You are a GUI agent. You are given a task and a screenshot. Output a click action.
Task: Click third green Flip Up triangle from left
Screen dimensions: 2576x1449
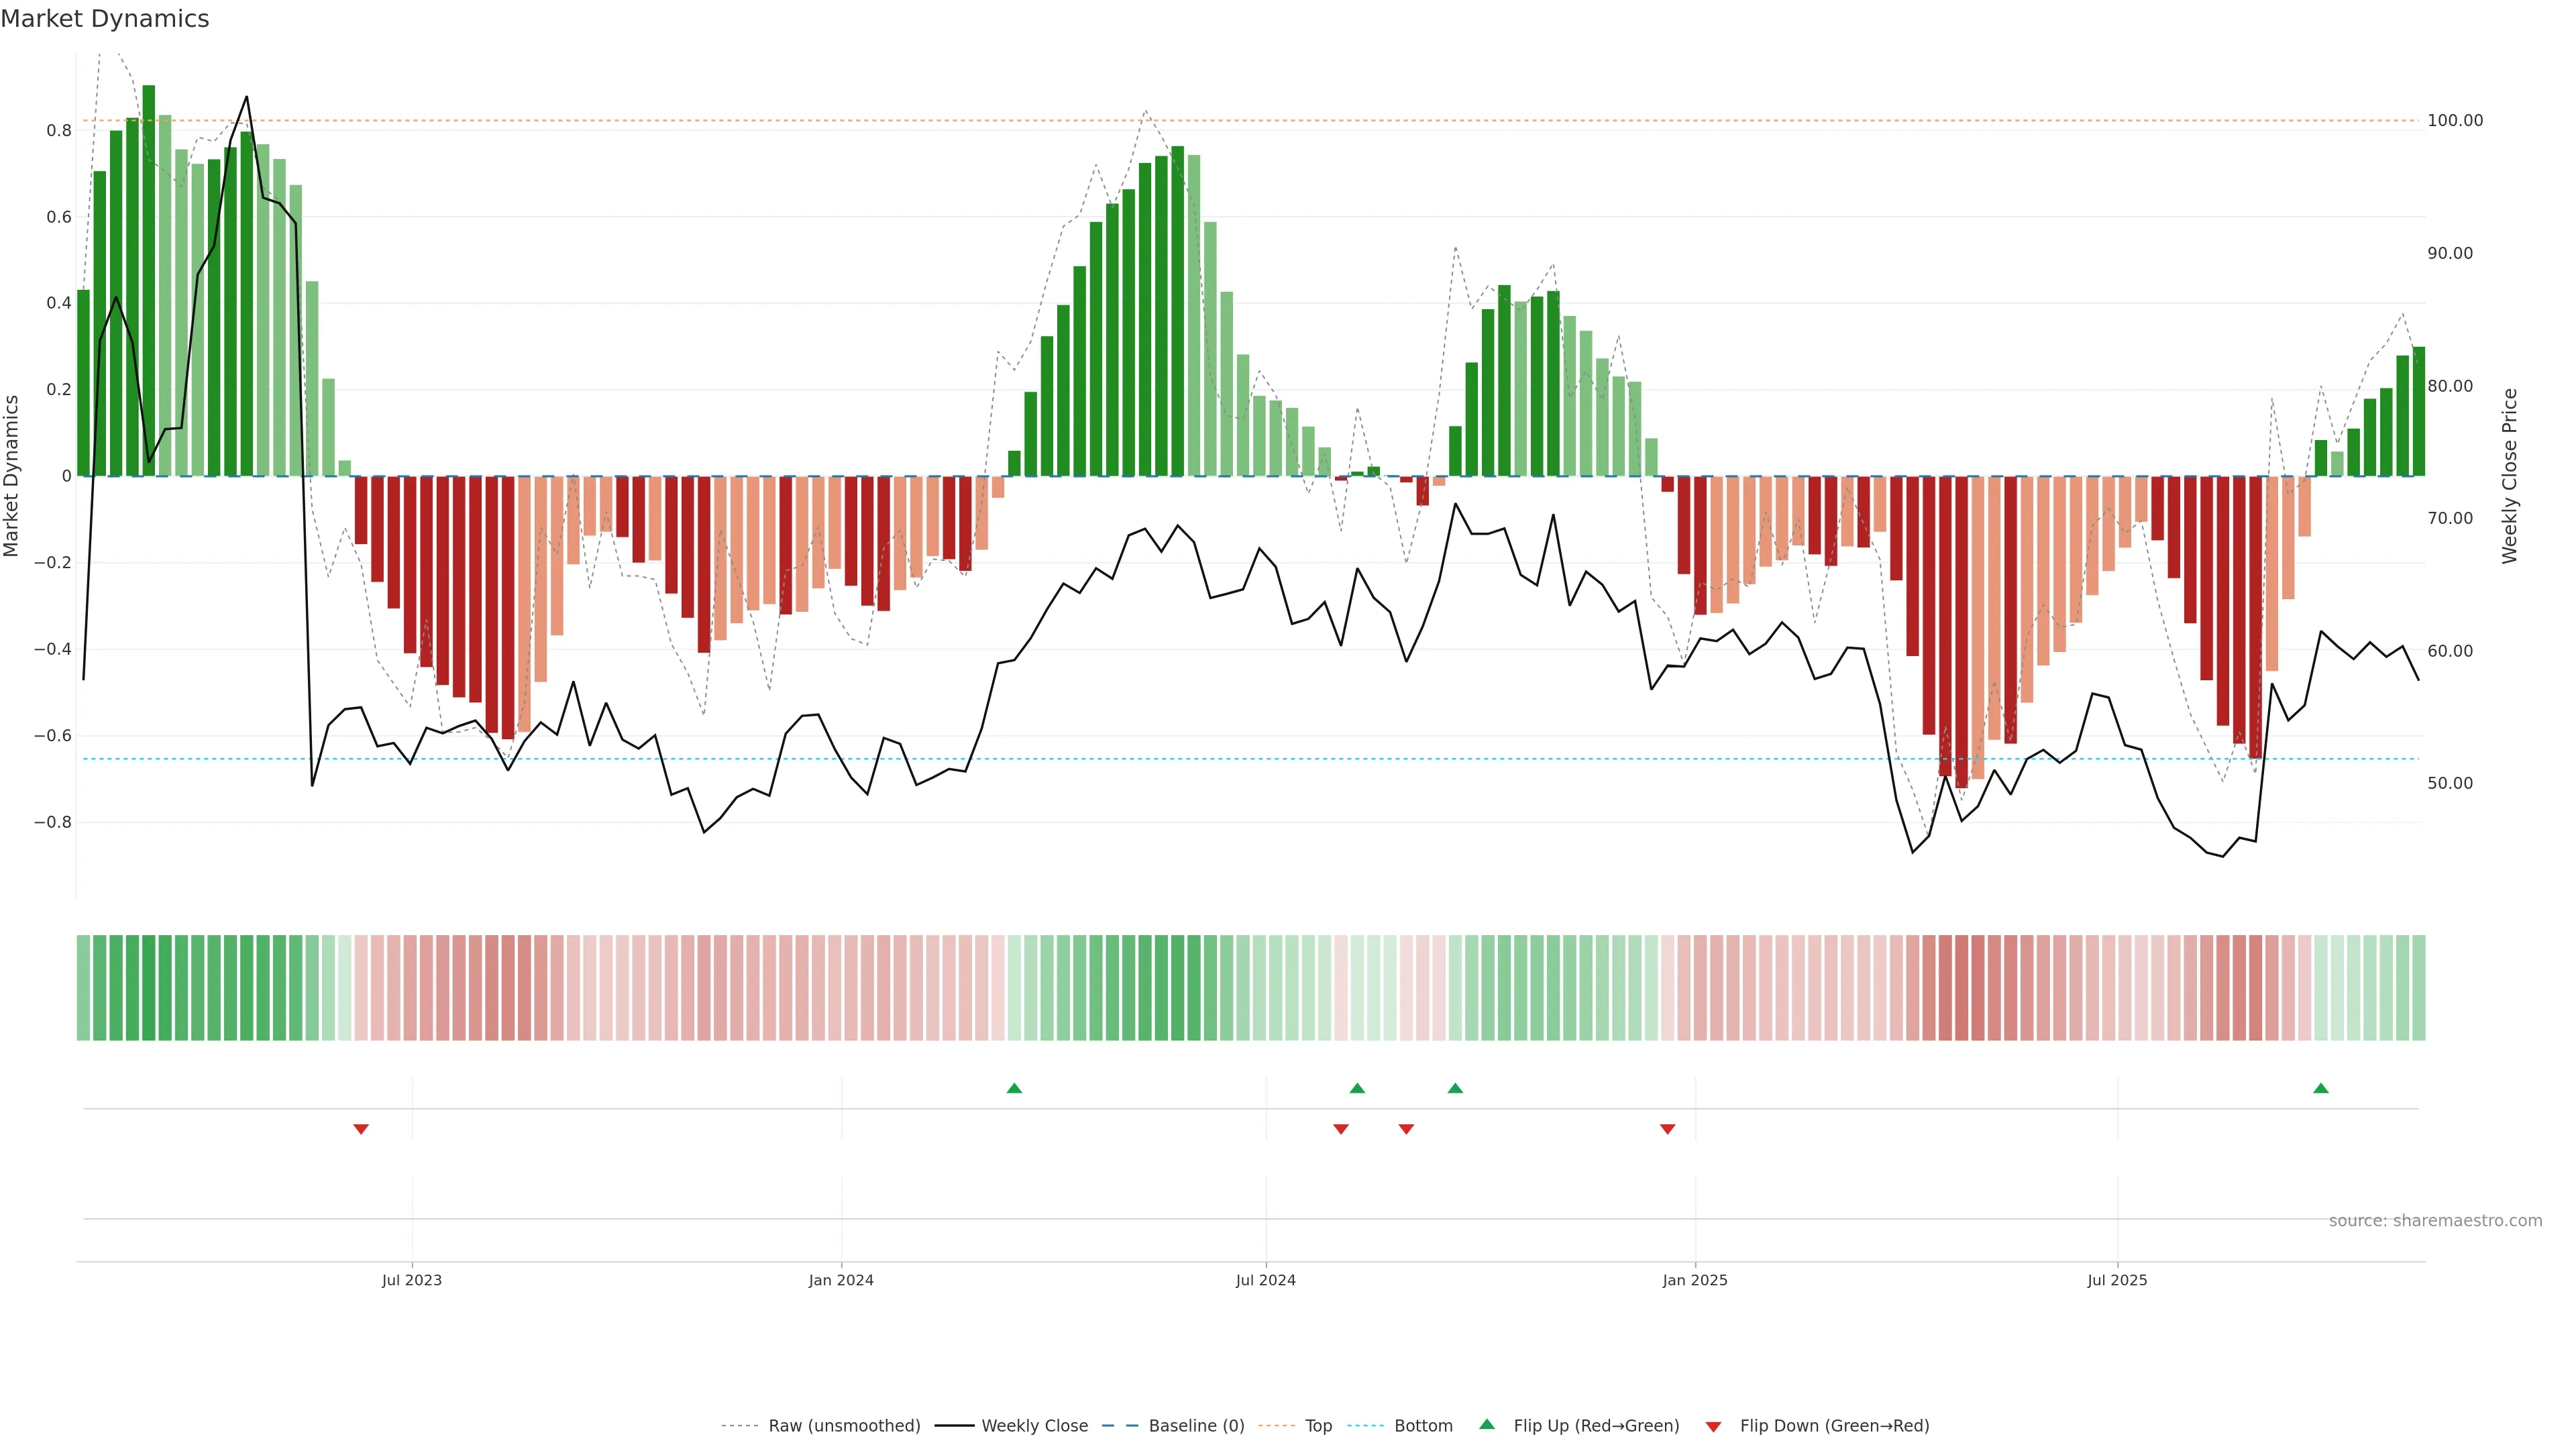pyautogui.click(x=1455, y=1088)
